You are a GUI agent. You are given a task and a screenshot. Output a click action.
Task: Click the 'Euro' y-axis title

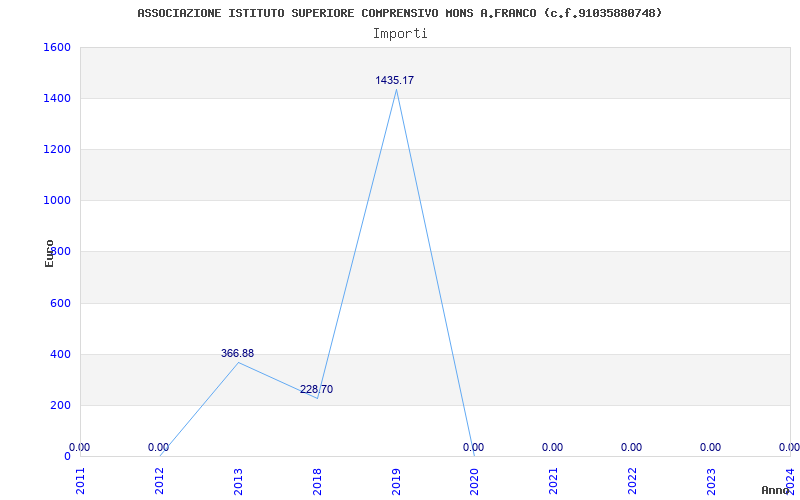(49, 253)
